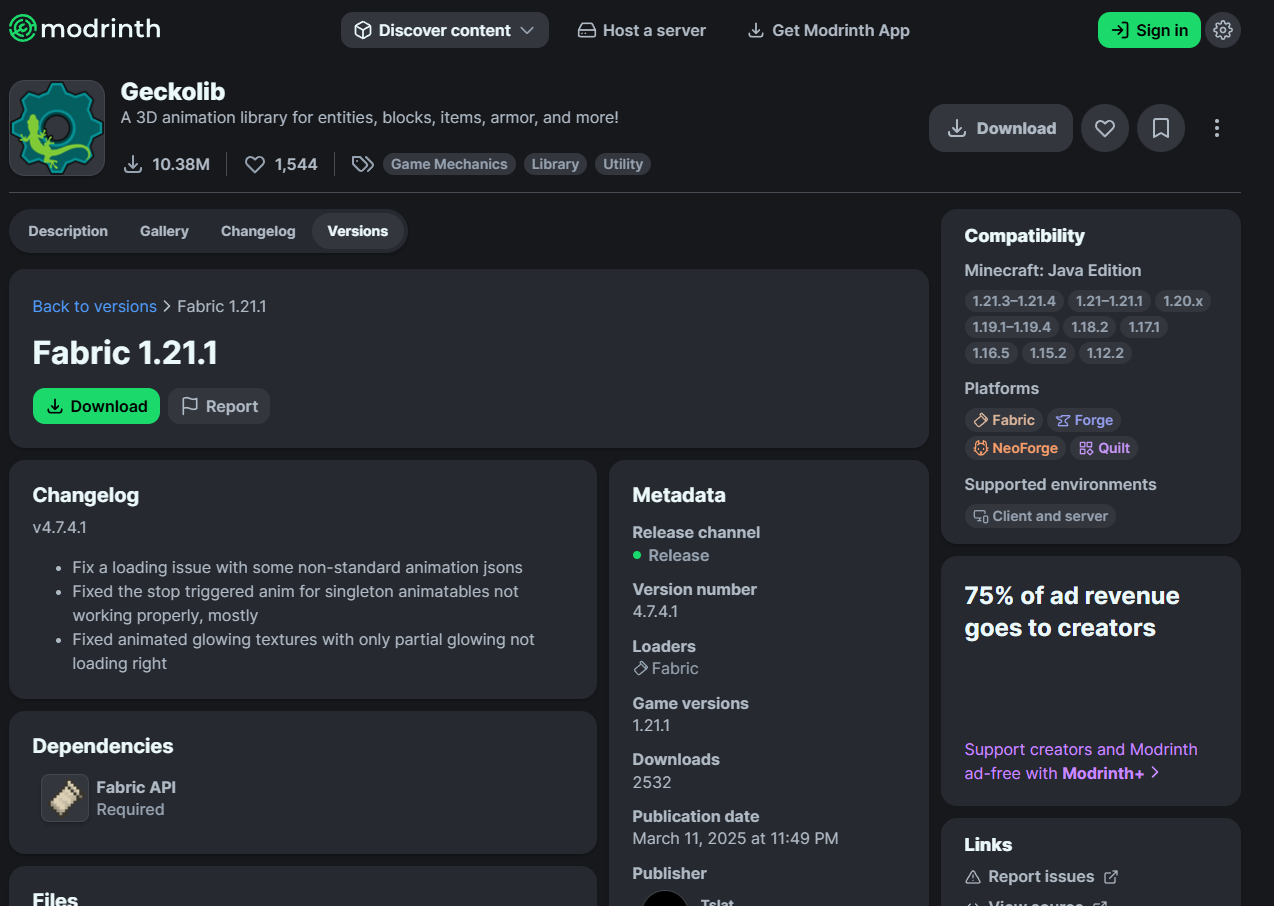
Task: Switch to the Gallery tab
Action: pos(164,231)
